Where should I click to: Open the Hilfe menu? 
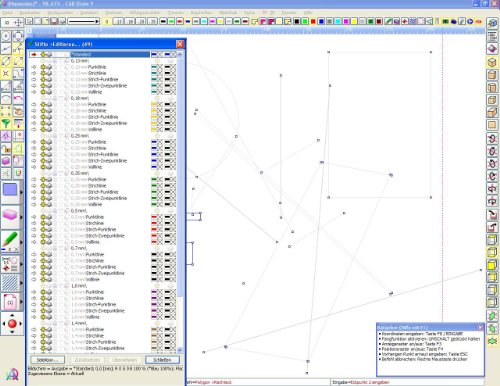point(308,13)
